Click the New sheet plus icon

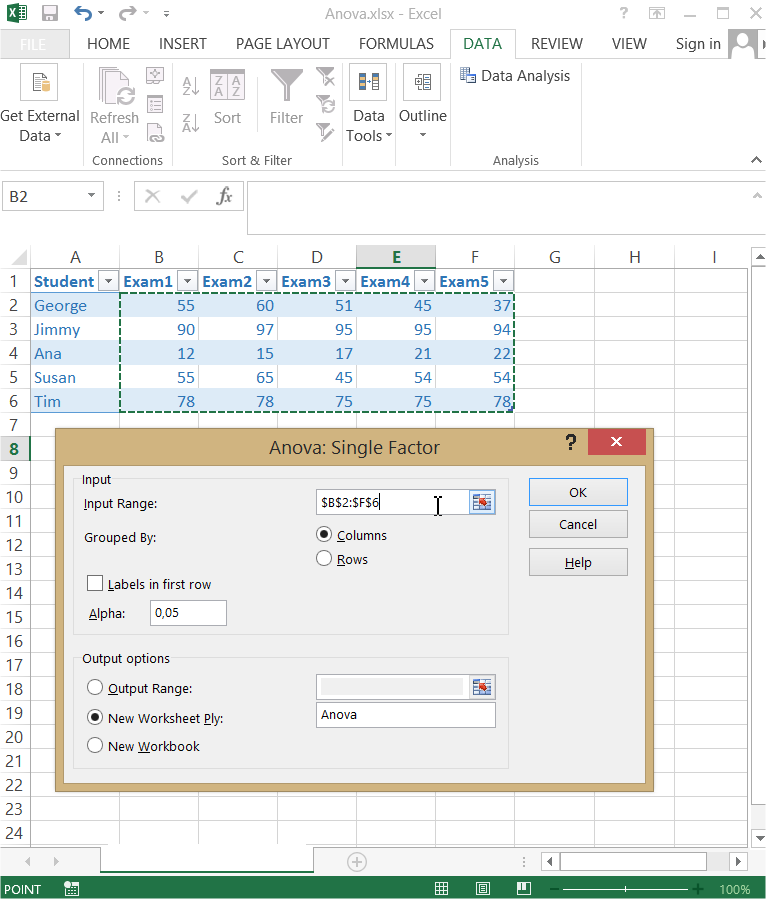(x=357, y=862)
